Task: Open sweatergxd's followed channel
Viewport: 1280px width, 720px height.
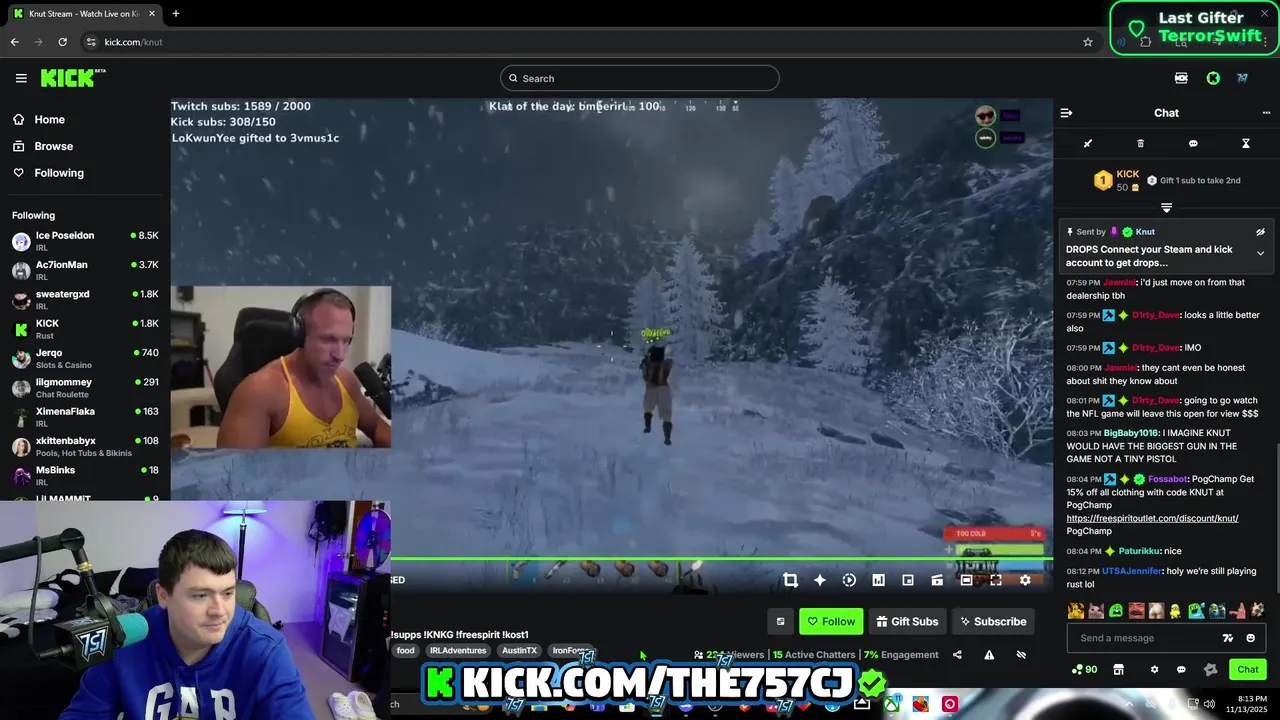Action: point(84,299)
